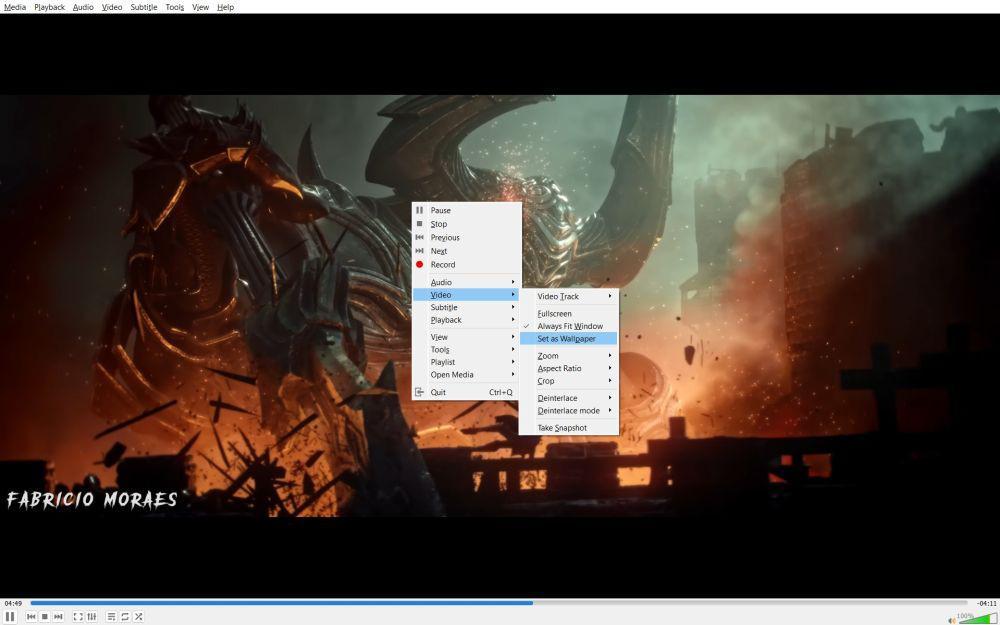1000x625 pixels.
Task: Expand the highlighted Video context submenu
Action: (x=467, y=295)
